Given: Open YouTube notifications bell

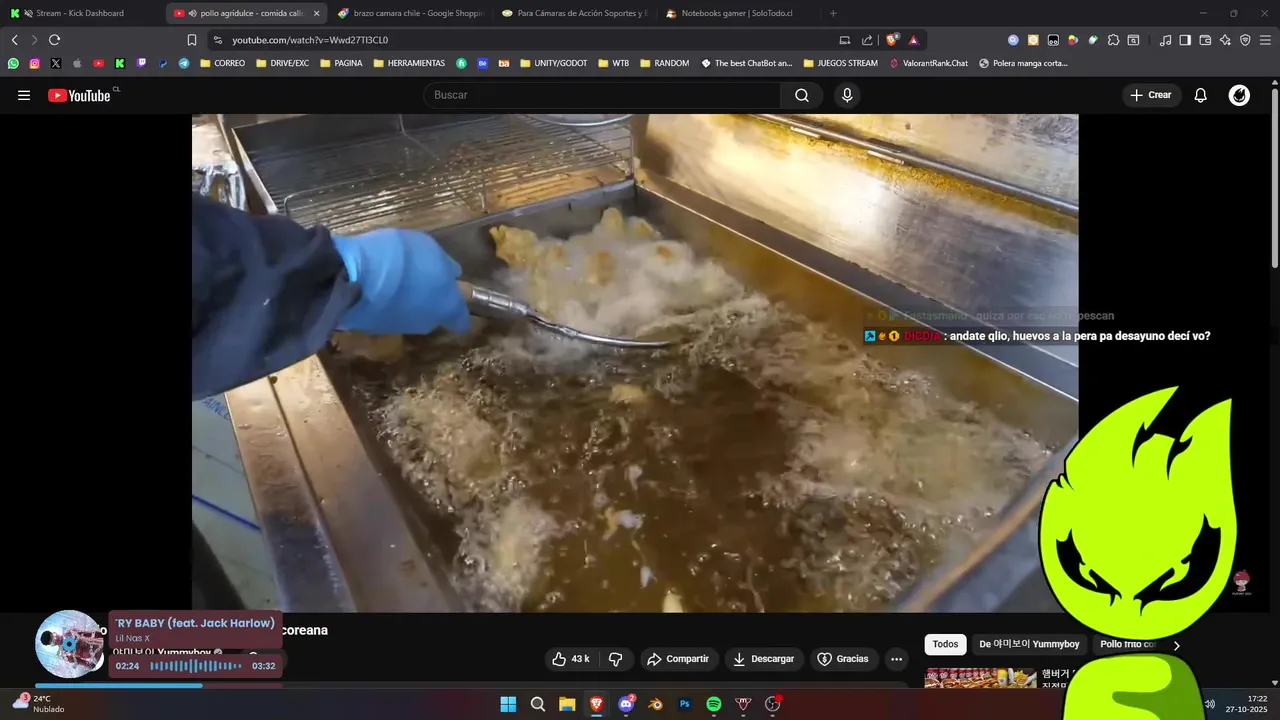Looking at the screenshot, I should (1201, 95).
